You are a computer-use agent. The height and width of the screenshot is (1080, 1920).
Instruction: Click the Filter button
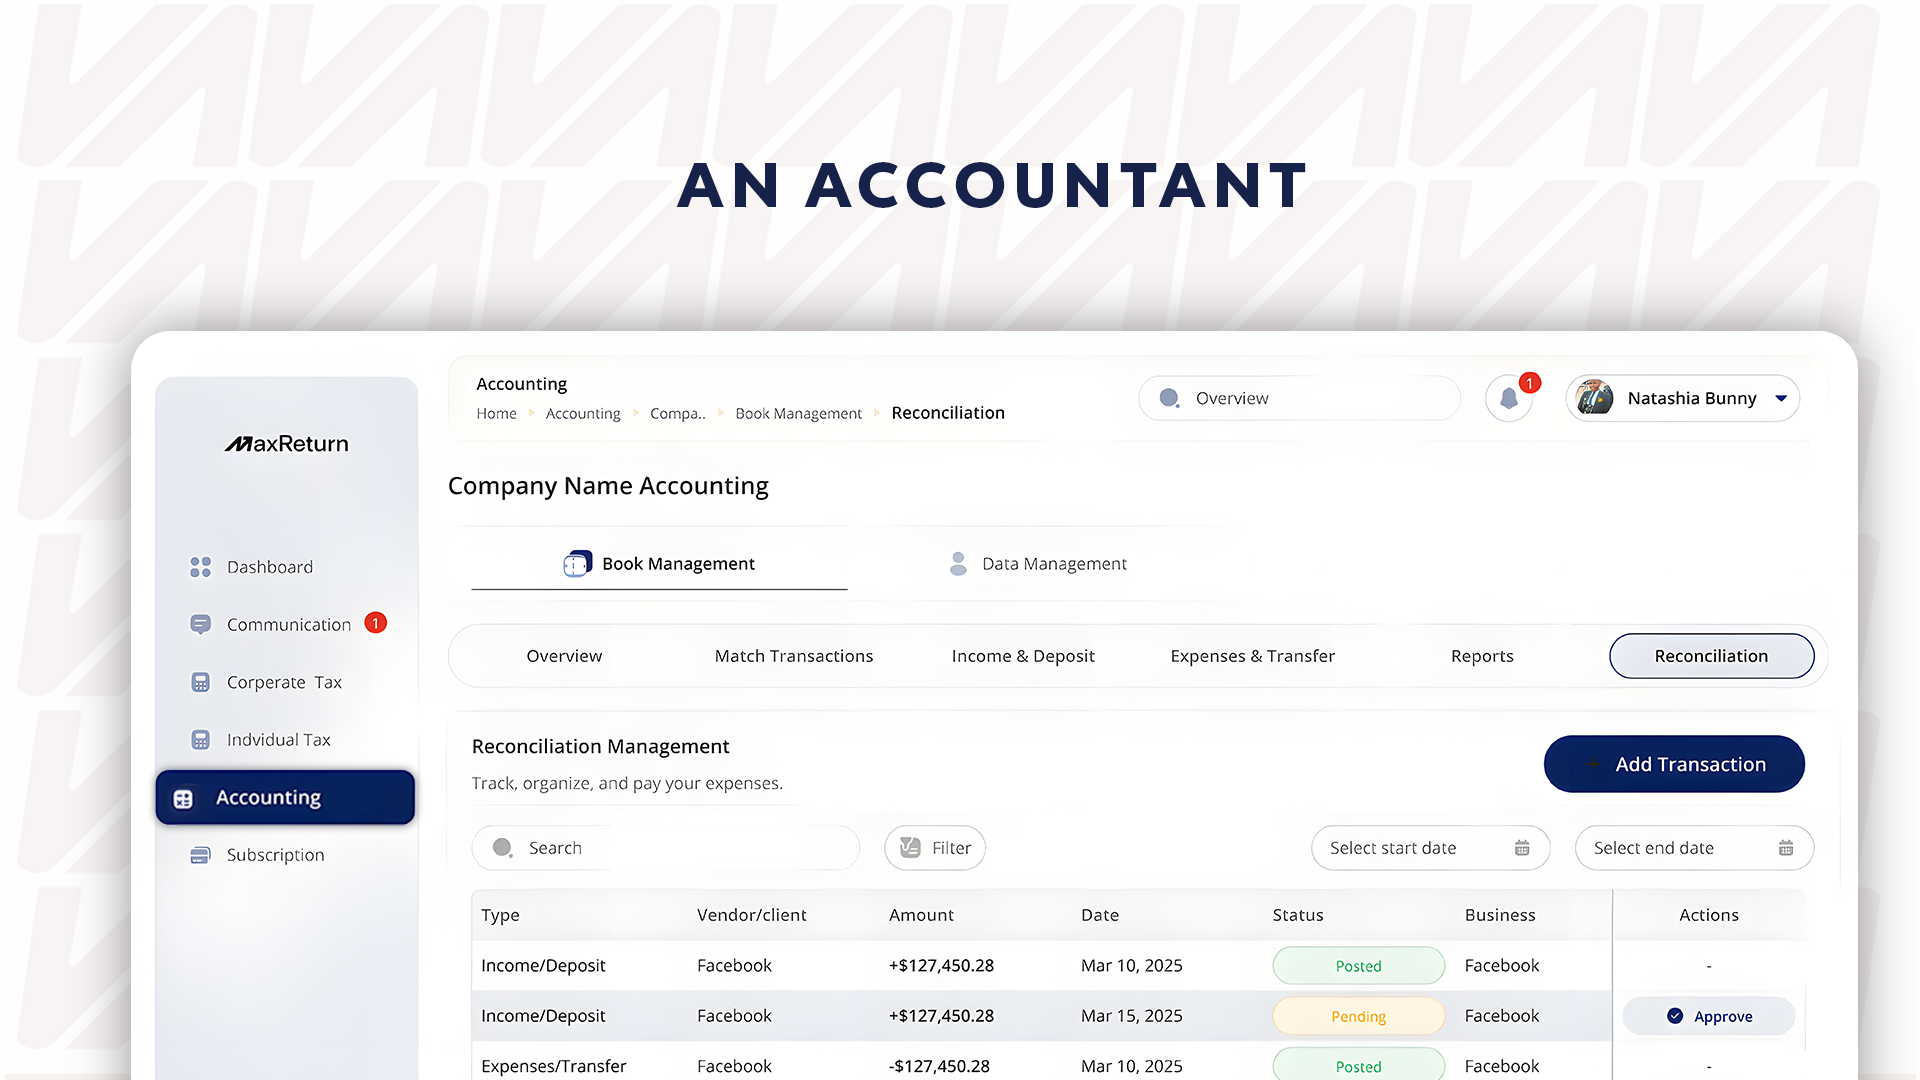pyautogui.click(x=935, y=848)
